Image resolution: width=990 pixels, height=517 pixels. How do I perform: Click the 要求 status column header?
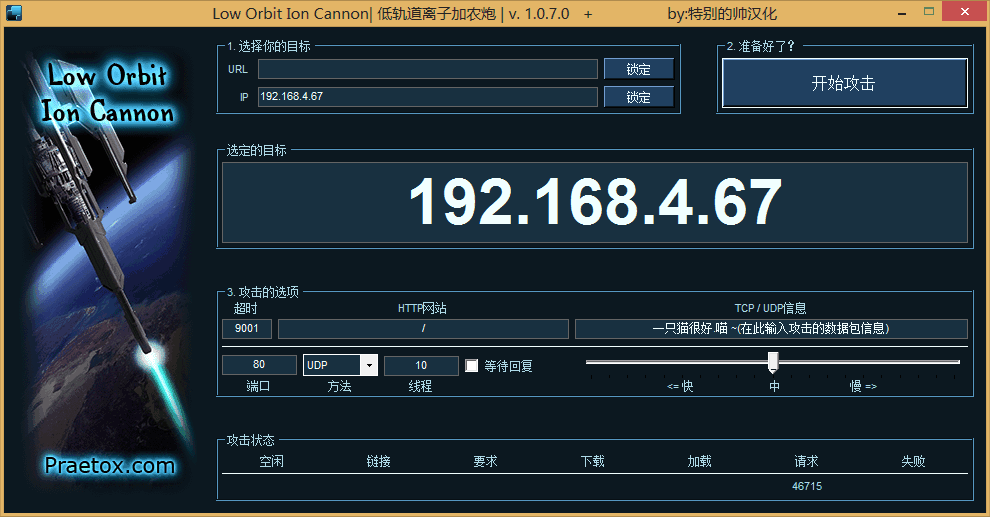click(486, 461)
